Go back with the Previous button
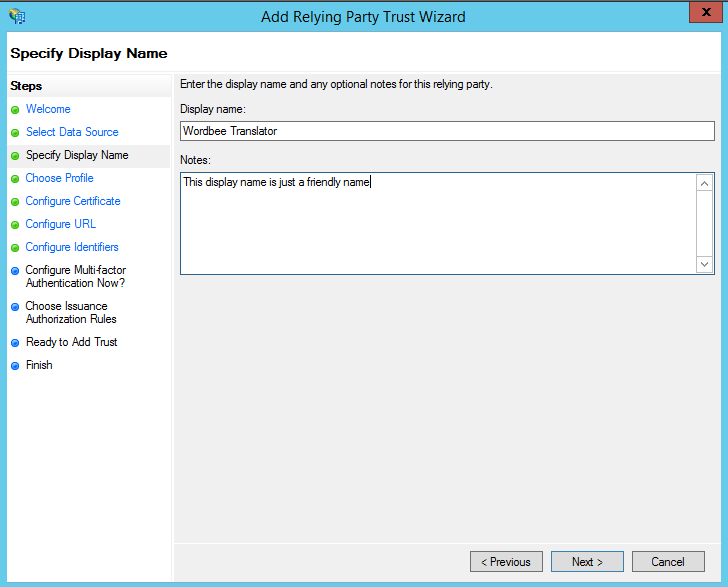This screenshot has width=728, height=587. [506, 562]
